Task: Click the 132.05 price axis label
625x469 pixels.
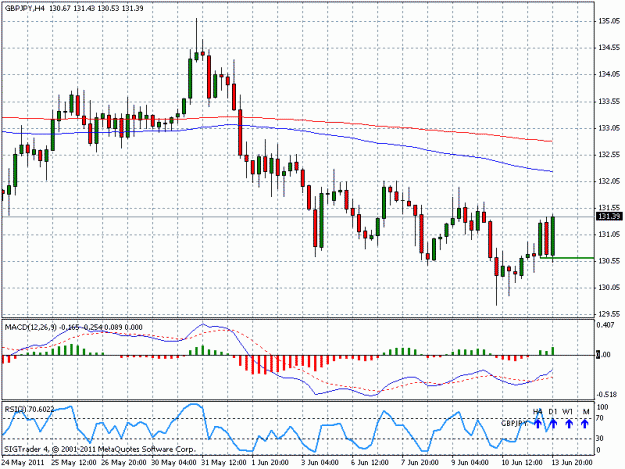Action: tap(609, 181)
